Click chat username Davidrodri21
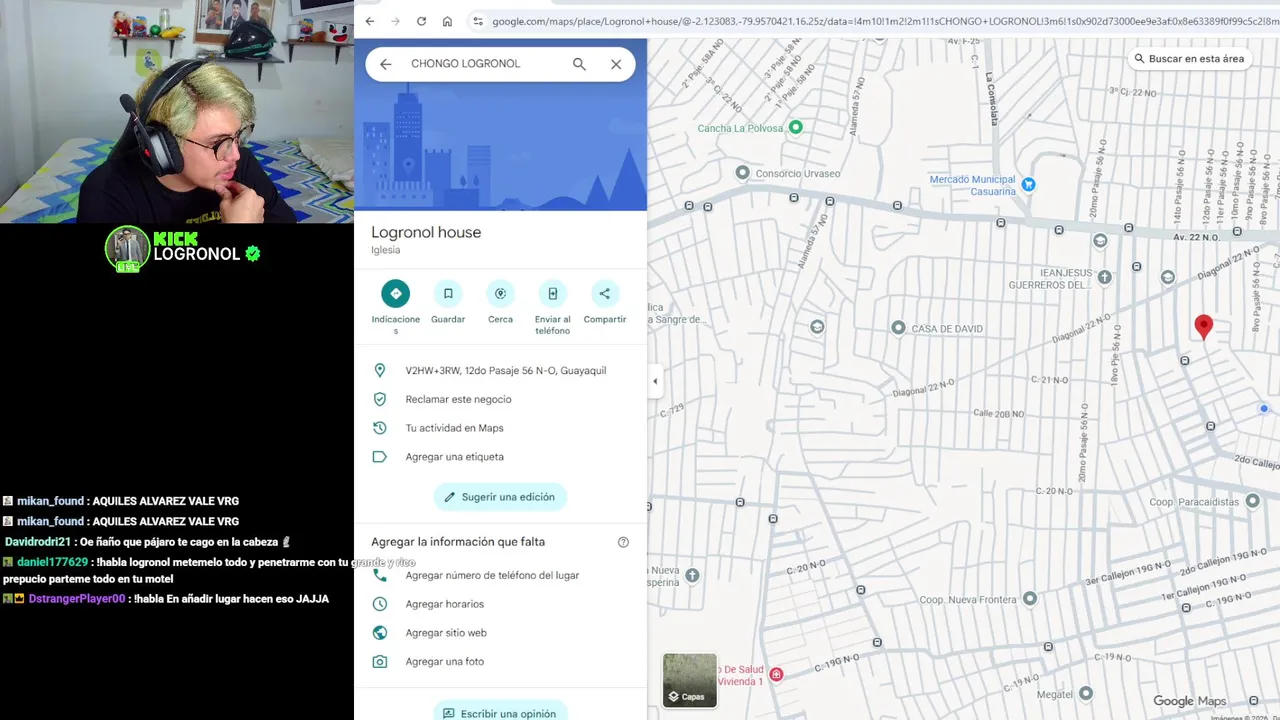The height and width of the screenshot is (720, 1280). click(x=38, y=542)
